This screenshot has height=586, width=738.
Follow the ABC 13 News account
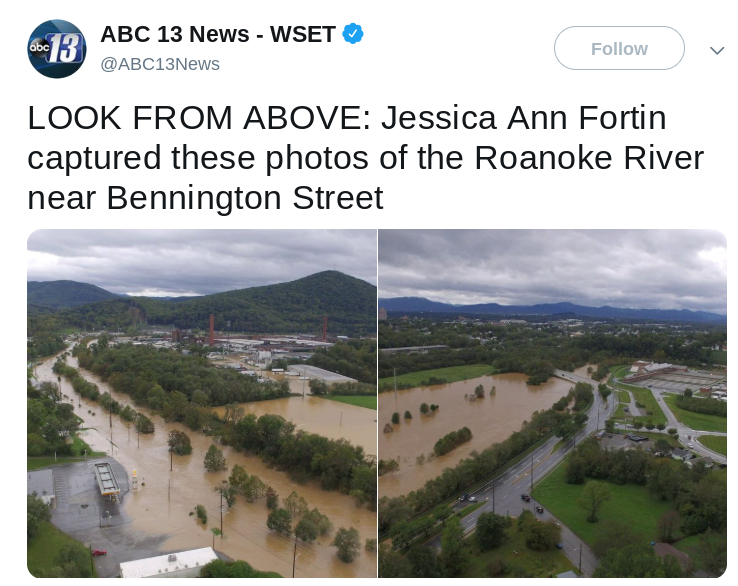point(619,48)
